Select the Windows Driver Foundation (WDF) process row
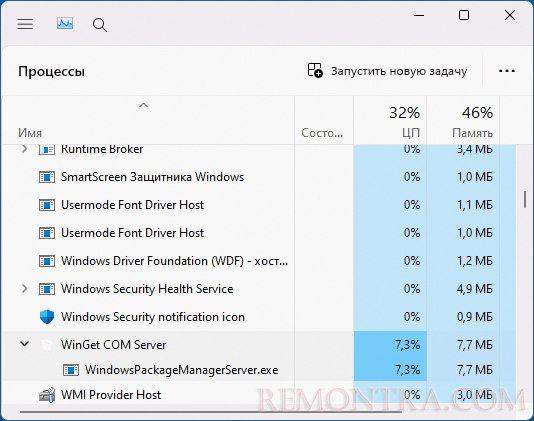 click(x=259, y=261)
